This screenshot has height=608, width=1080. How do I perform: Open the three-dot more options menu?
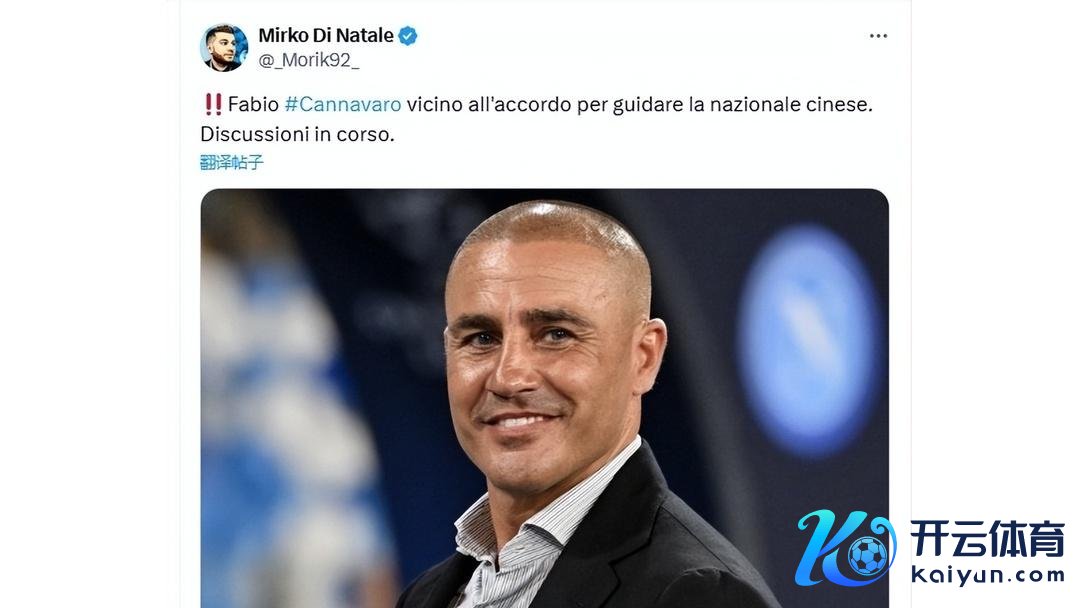pos(878,36)
